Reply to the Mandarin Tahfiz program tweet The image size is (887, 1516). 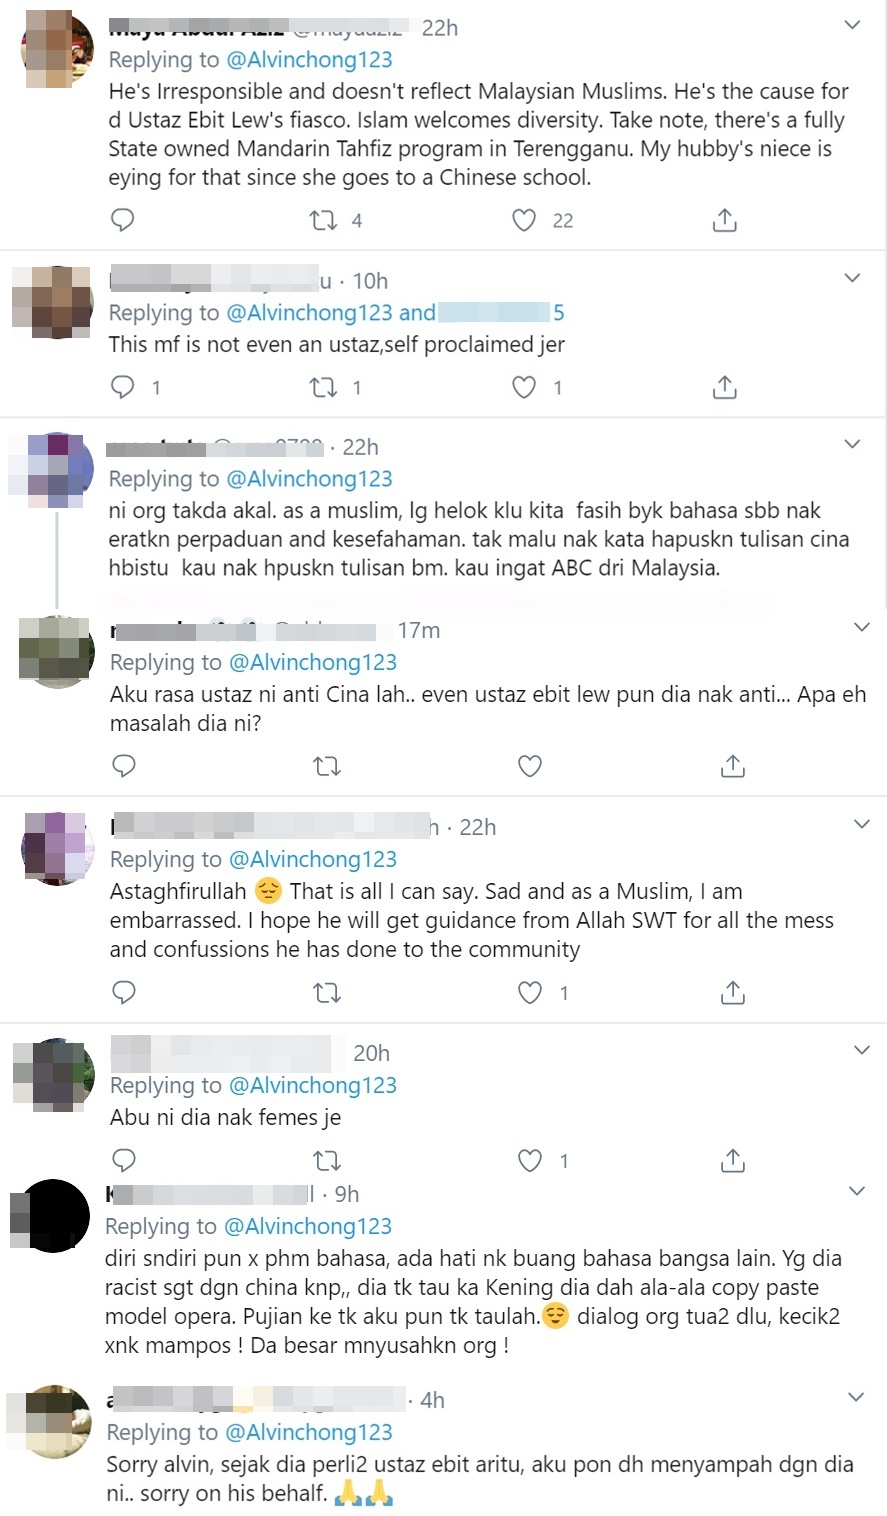point(122,220)
